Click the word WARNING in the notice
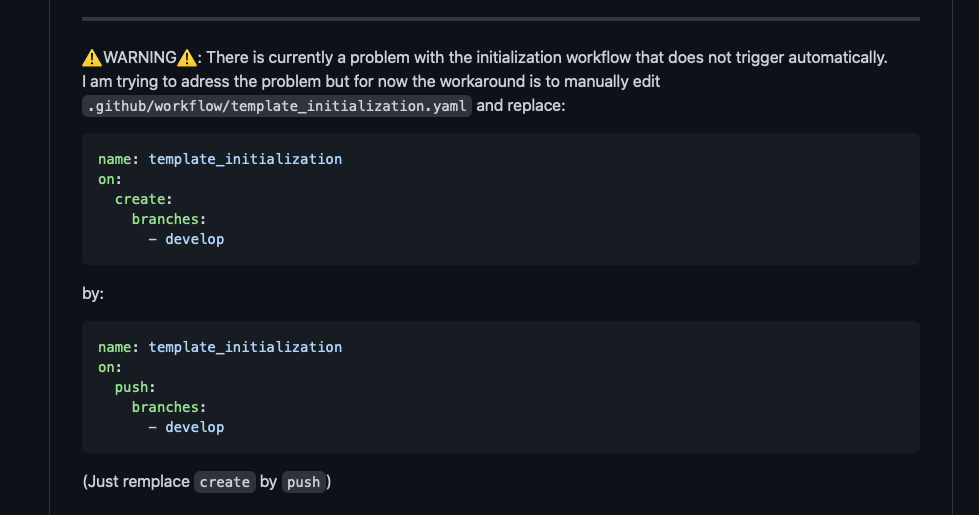The height and width of the screenshot is (515, 979). coord(140,57)
